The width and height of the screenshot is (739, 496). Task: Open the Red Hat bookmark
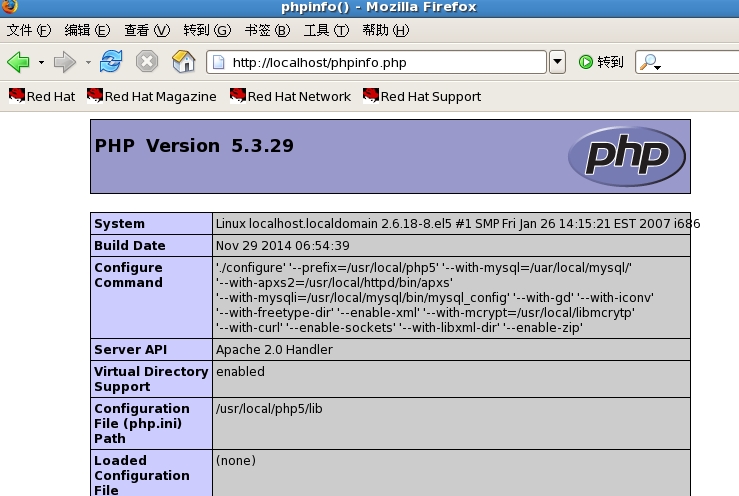(42, 96)
